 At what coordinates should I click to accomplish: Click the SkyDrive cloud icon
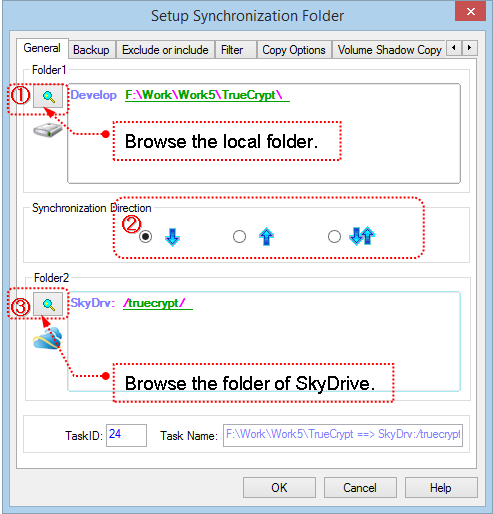(x=48, y=339)
